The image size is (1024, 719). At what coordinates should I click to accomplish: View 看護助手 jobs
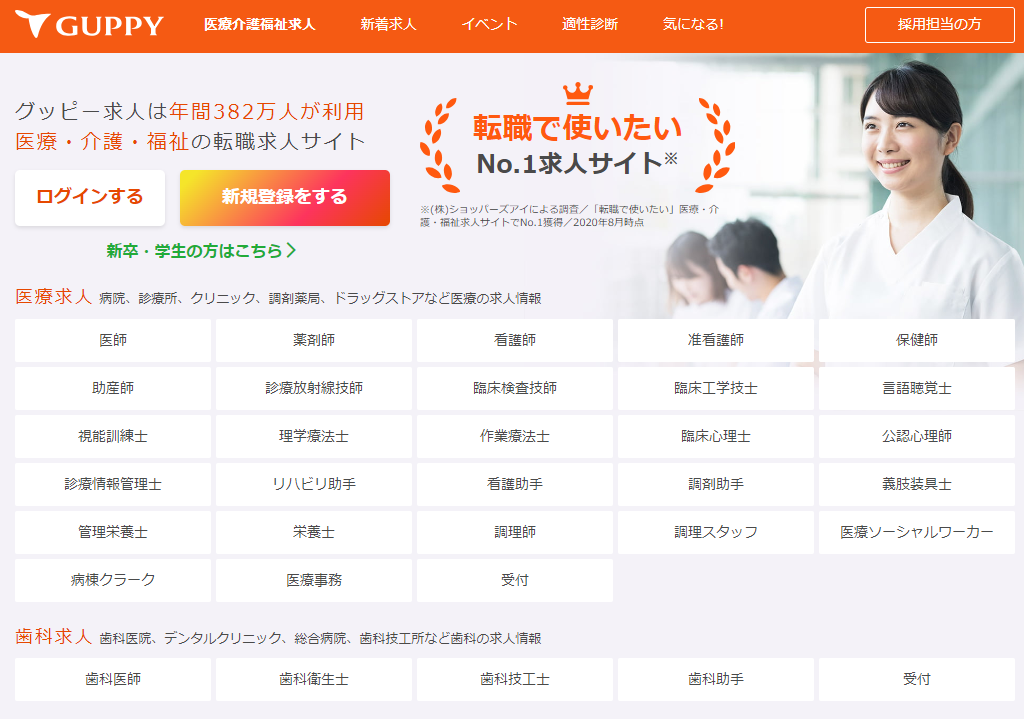[515, 485]
